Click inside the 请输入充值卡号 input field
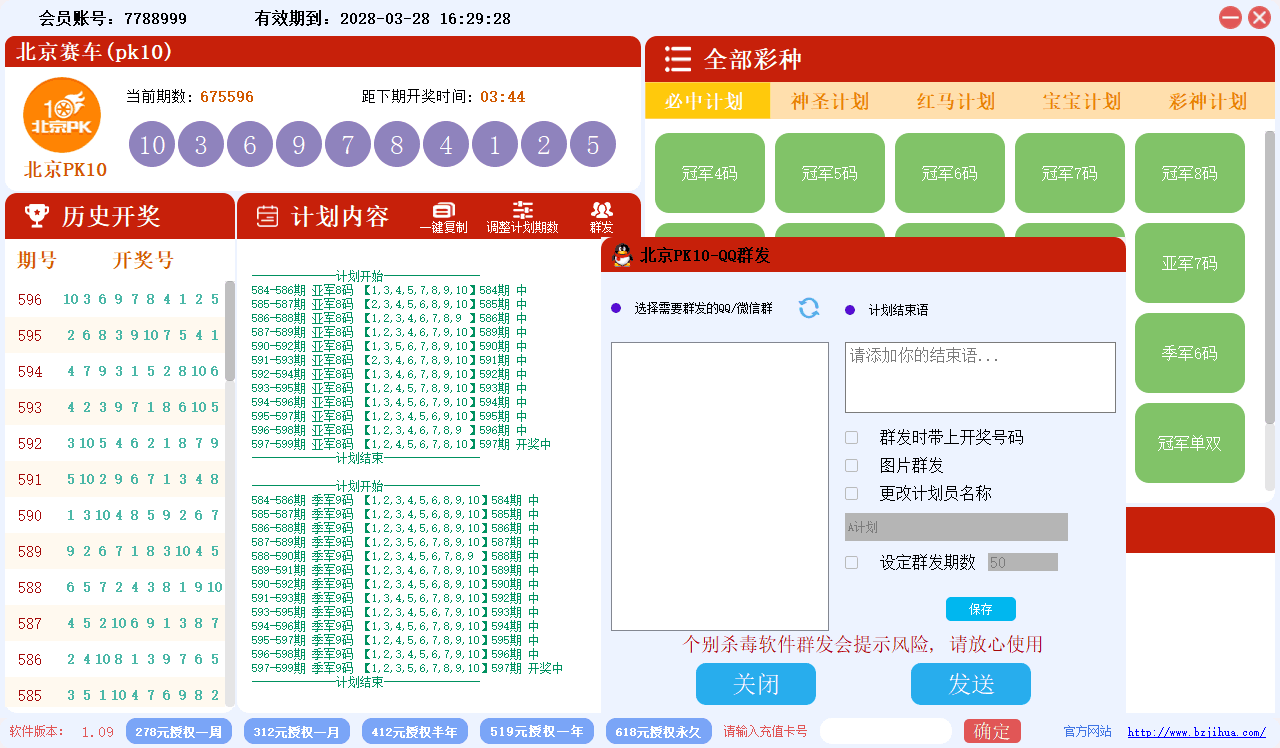The height and width of the screenshot is (748, 1280). pyautogui.click(x=884, y=731)
